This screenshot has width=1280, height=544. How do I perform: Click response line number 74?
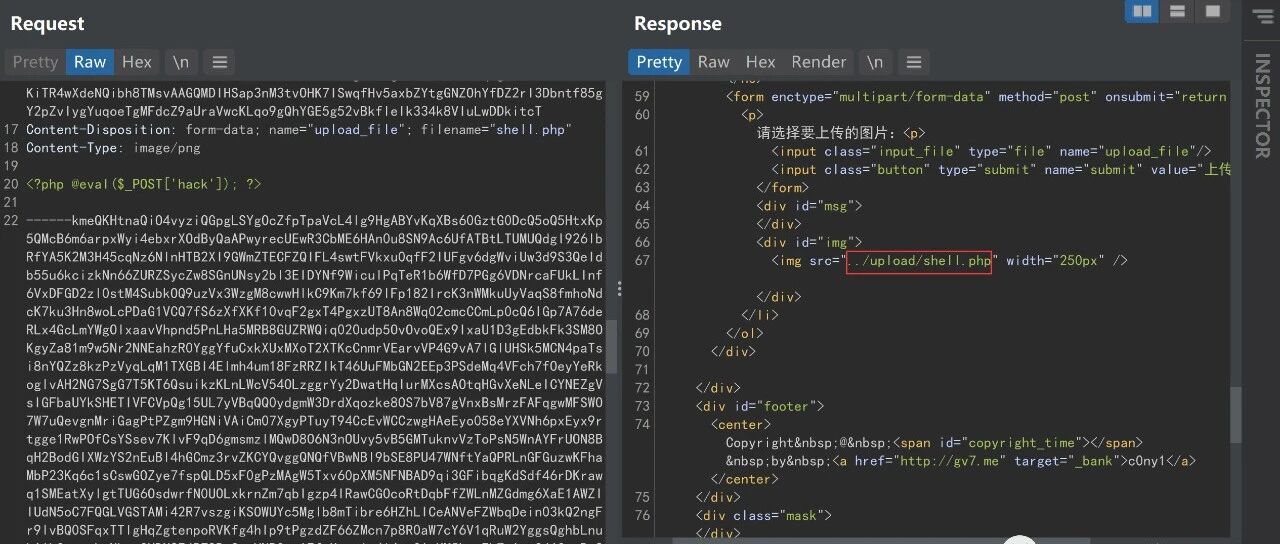pyautogui.click(x=641, y=424)
